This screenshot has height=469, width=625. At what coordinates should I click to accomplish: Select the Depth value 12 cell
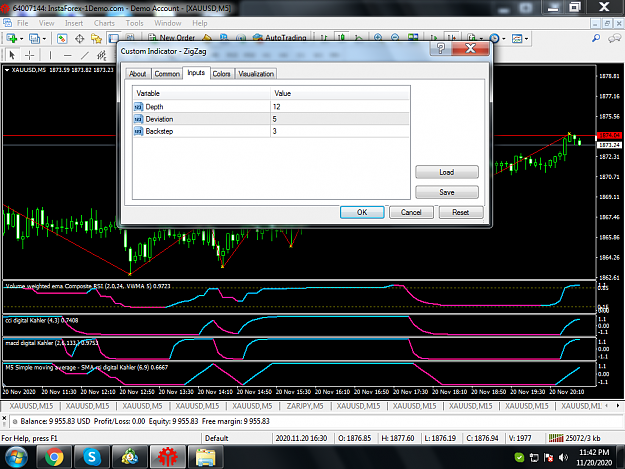[x=340, y=107]
